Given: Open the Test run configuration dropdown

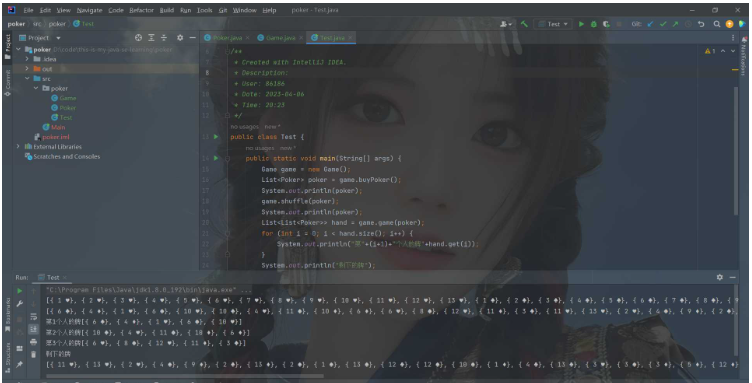Looking at the screenshot, I should [553, 24].
